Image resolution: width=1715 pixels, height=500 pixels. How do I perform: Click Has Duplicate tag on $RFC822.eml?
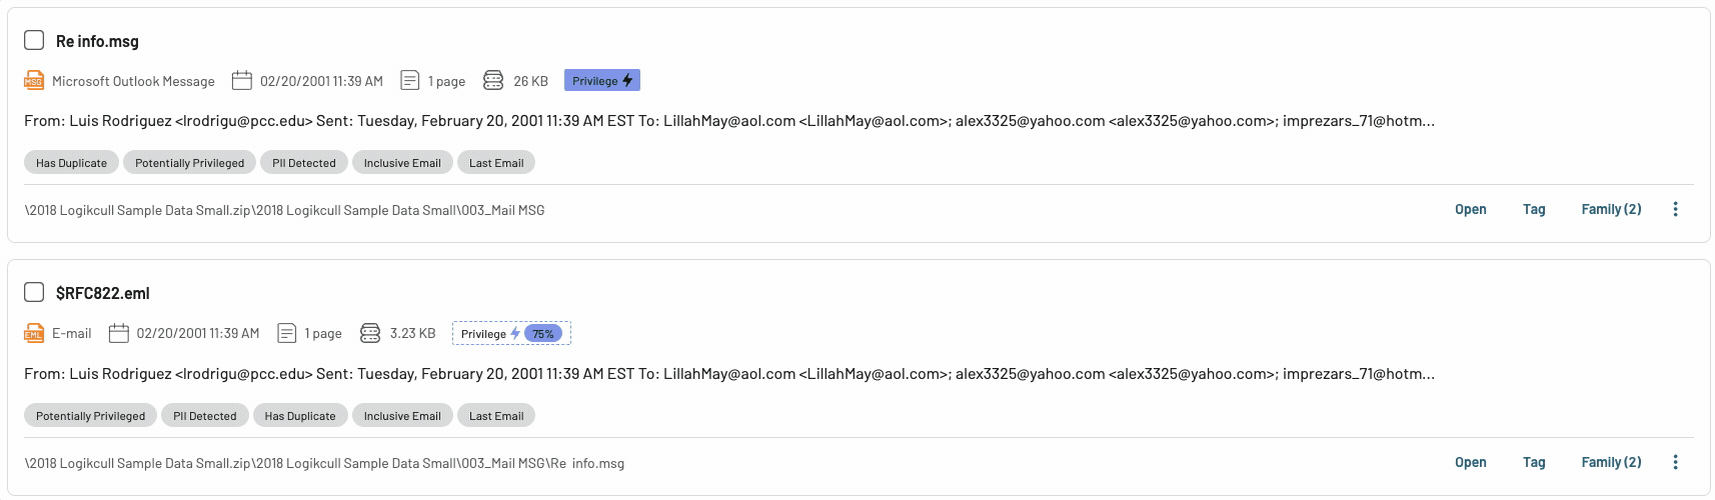coord(300,415)
